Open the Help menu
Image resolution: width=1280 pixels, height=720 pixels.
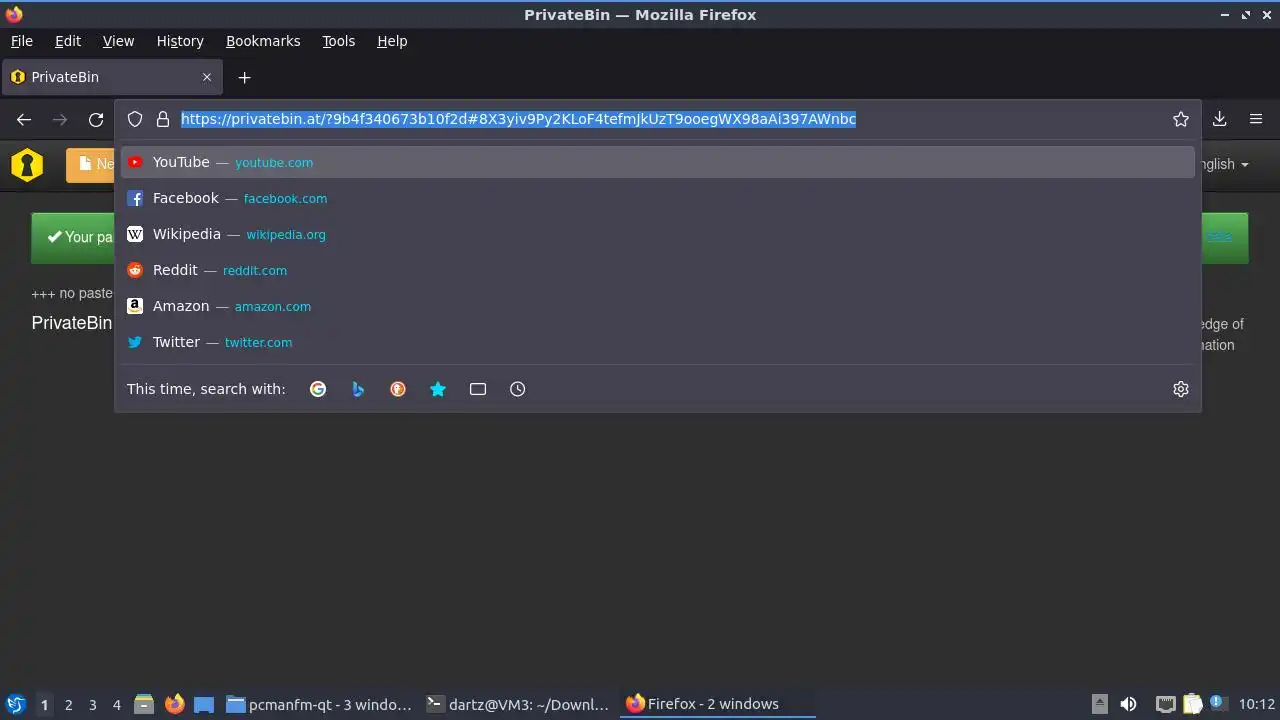pyautogui.click(x=392, y=41)
